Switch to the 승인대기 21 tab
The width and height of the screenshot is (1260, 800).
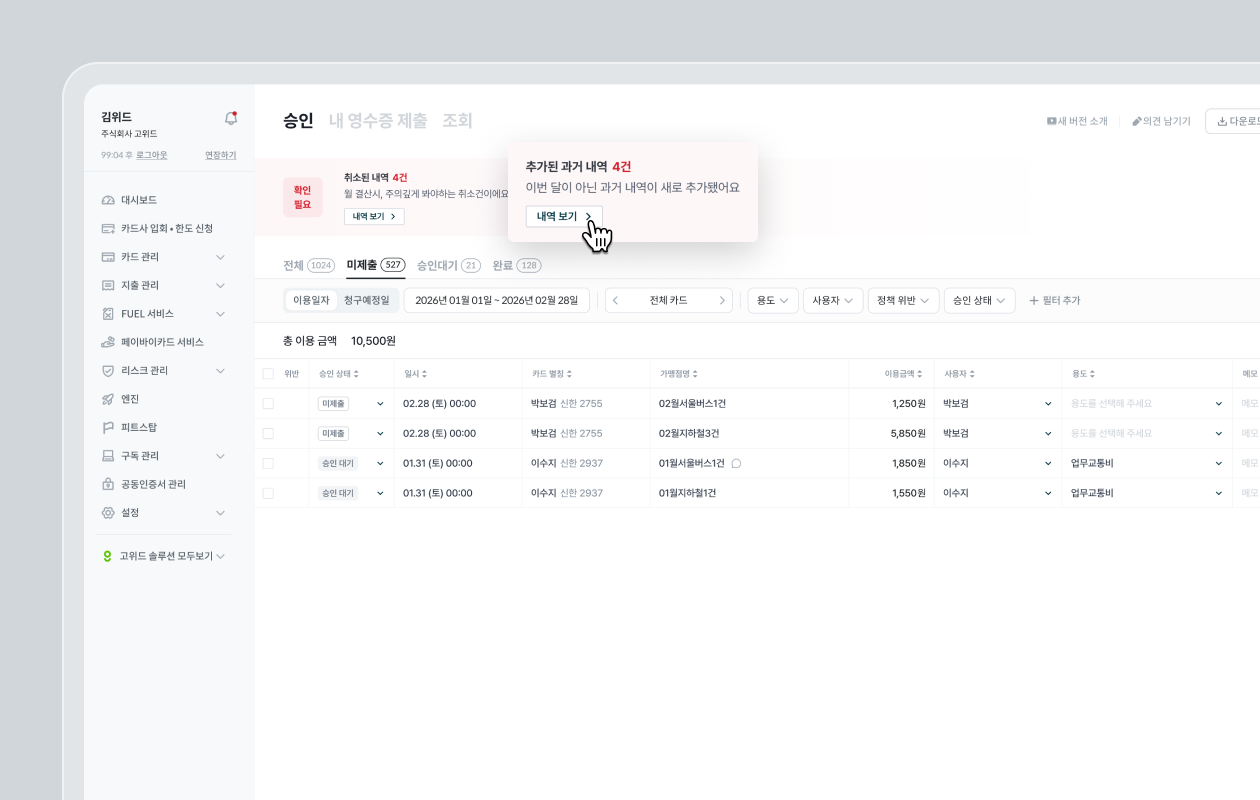(x=449, y=265)
